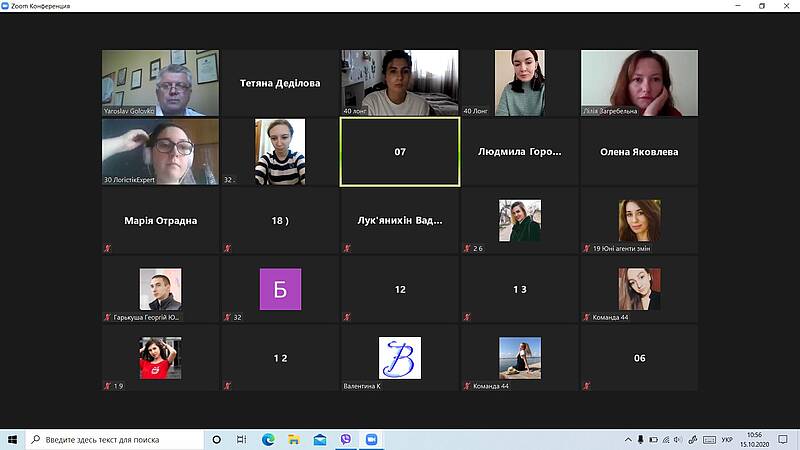The width and height of the screenshot is (800, 450).
Task: Click muted mic icon on Валентина К tile
Action: click(347, 385)
